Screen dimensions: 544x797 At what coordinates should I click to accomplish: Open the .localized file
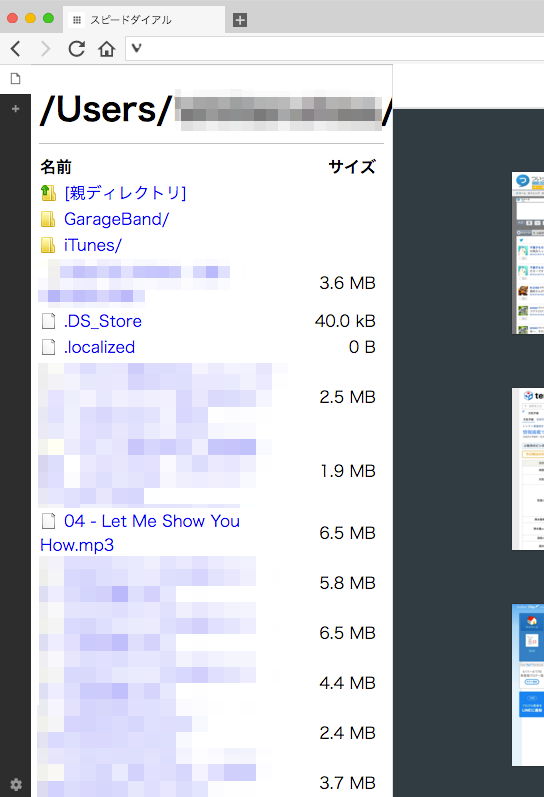point(99,347)
